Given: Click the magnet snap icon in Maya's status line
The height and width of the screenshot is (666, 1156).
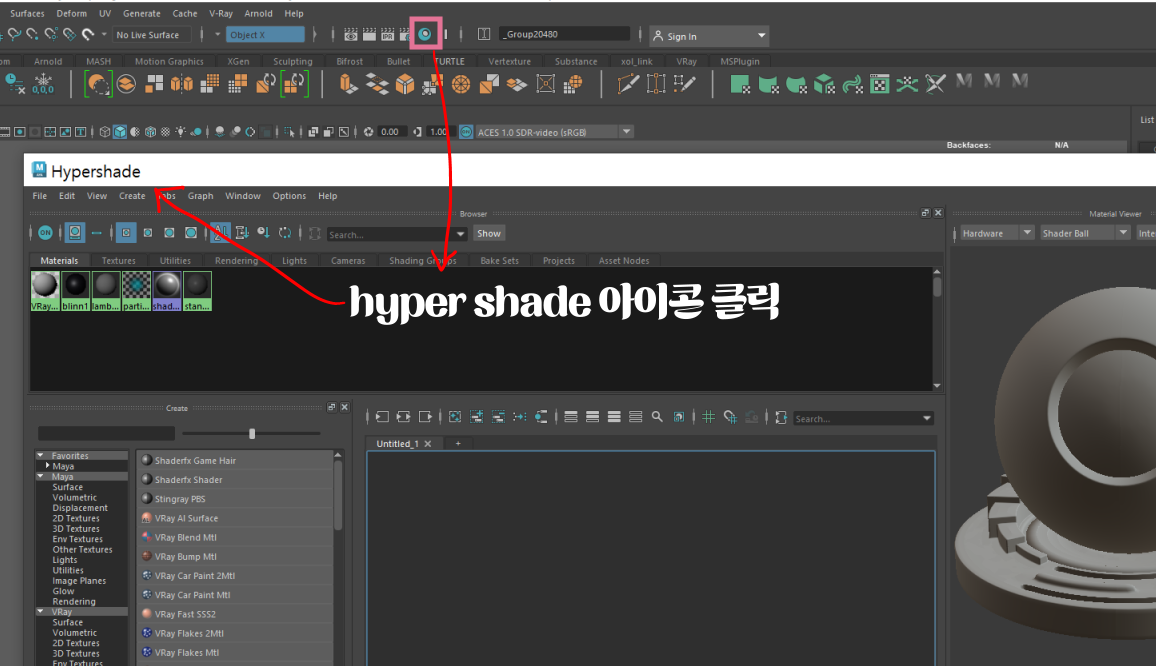Looking at the screenshot, I should [x=88, y=34].
